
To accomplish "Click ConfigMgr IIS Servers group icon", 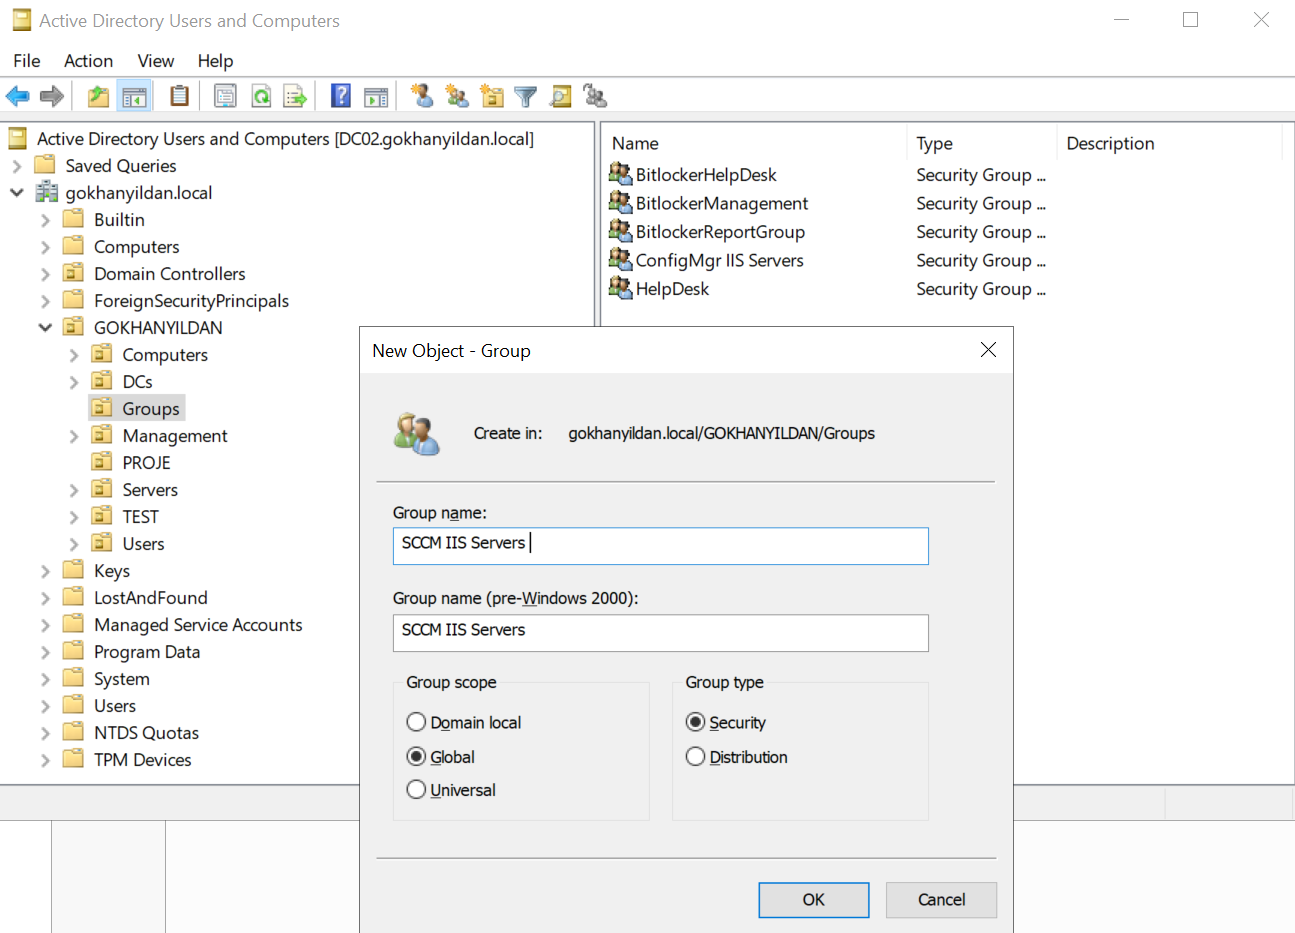I will (x=620, y=259).
